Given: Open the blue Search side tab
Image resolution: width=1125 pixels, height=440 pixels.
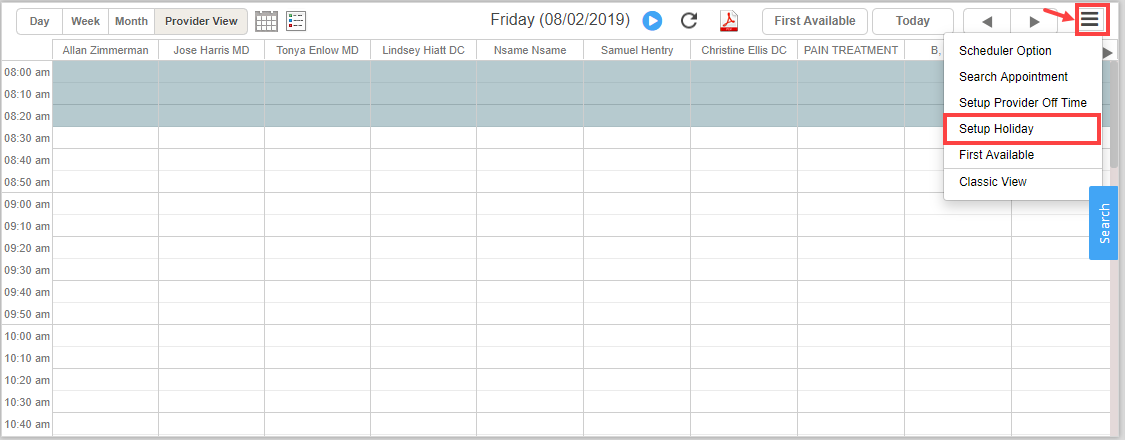Looking at the screenshot, I should pos(1103,223).
